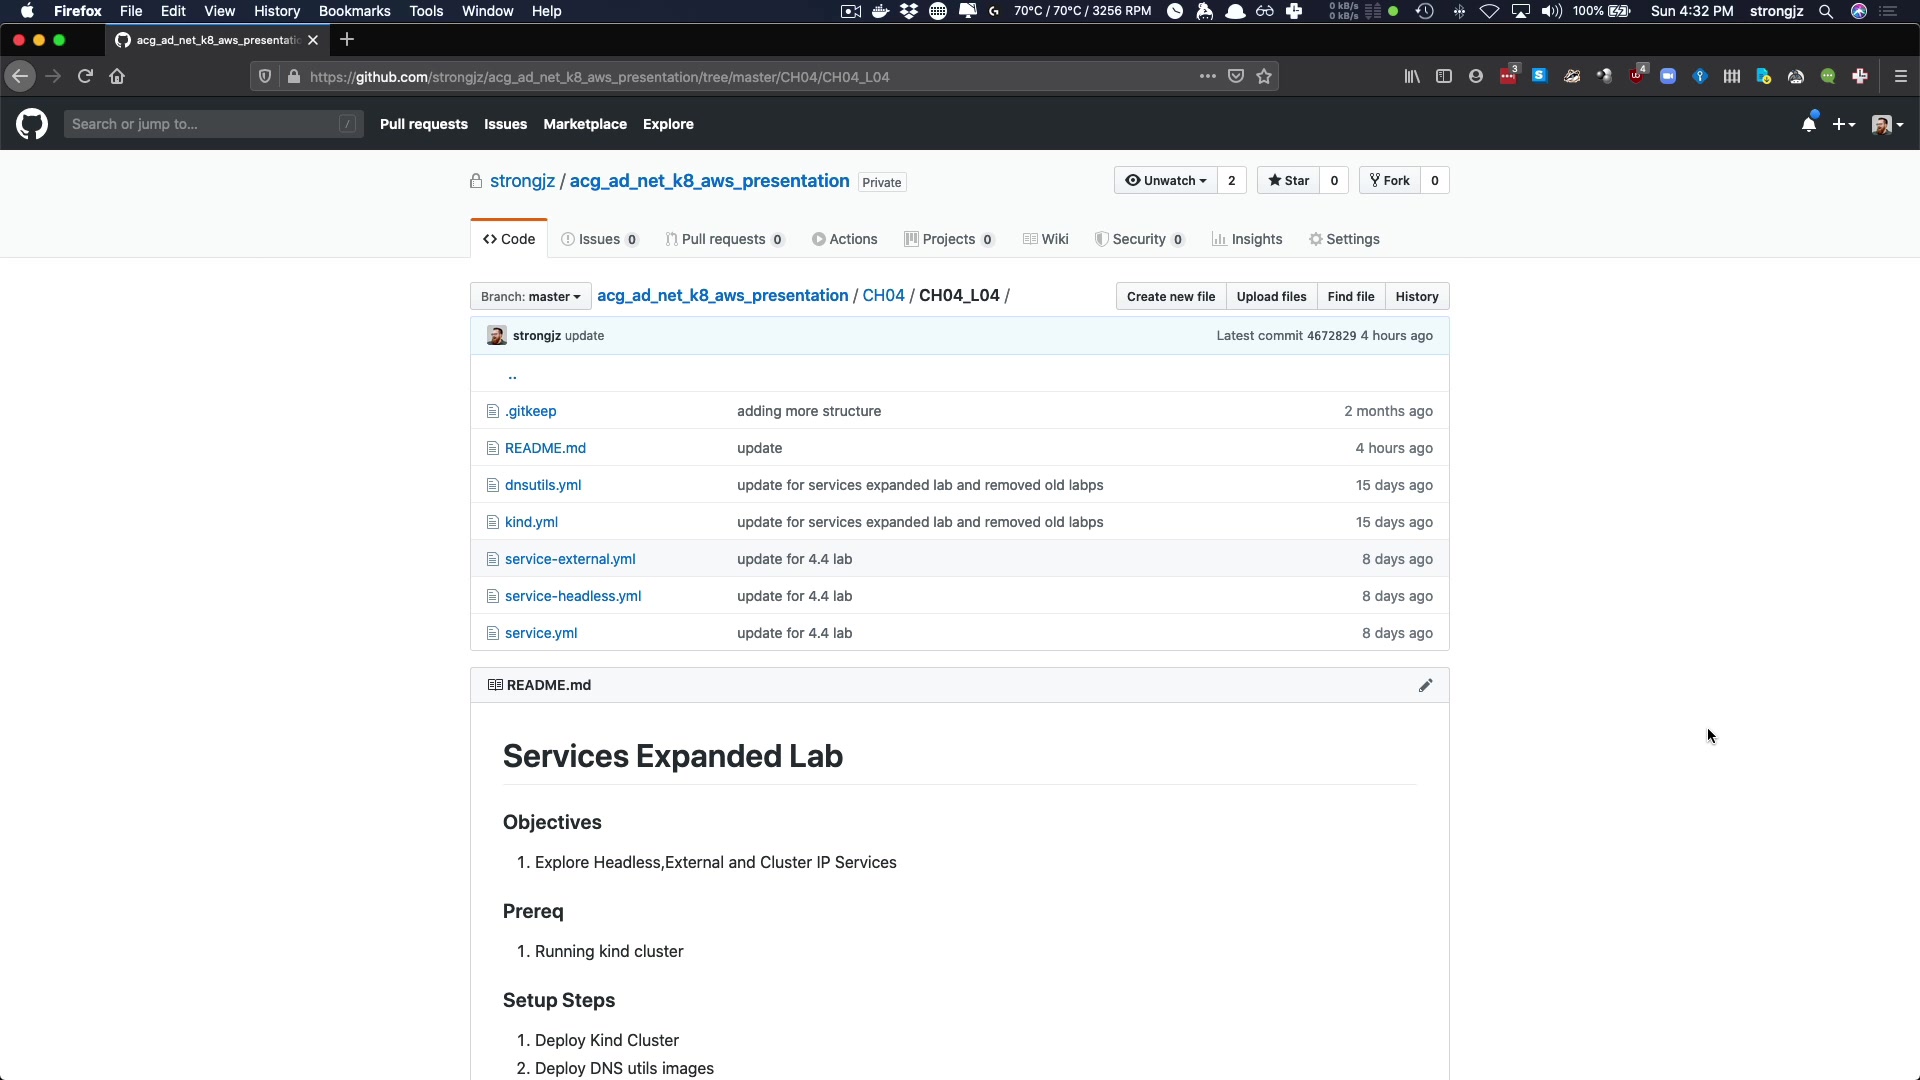Click the Firefox home icon
This screenshot has width=1920, height=1080.
(117, 77)
